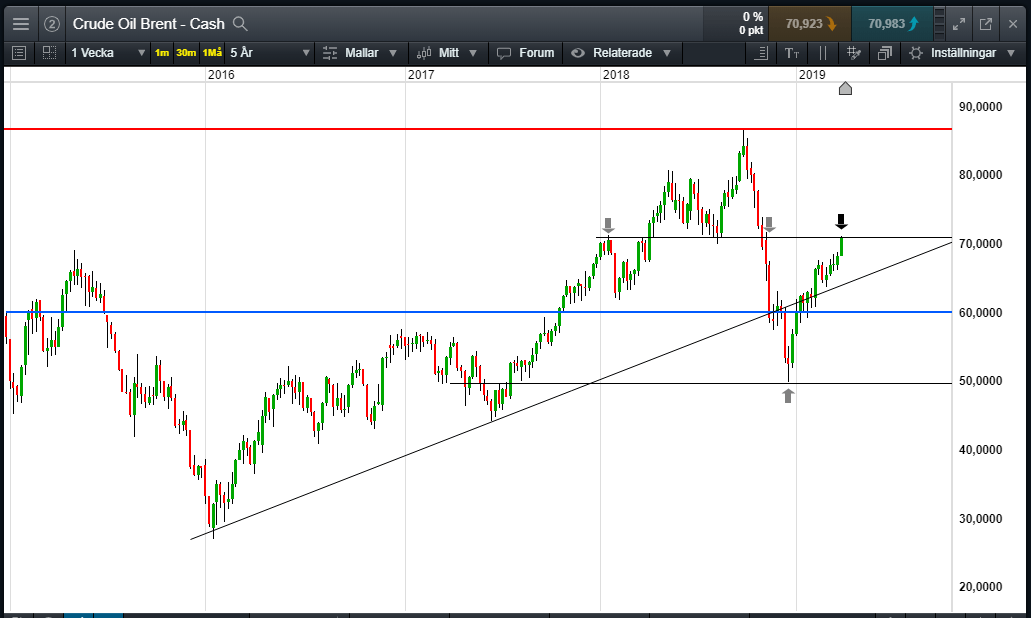The image size is (1031, 618).
Task: Click the 2016 year label
Action: [x=221, y=74]
